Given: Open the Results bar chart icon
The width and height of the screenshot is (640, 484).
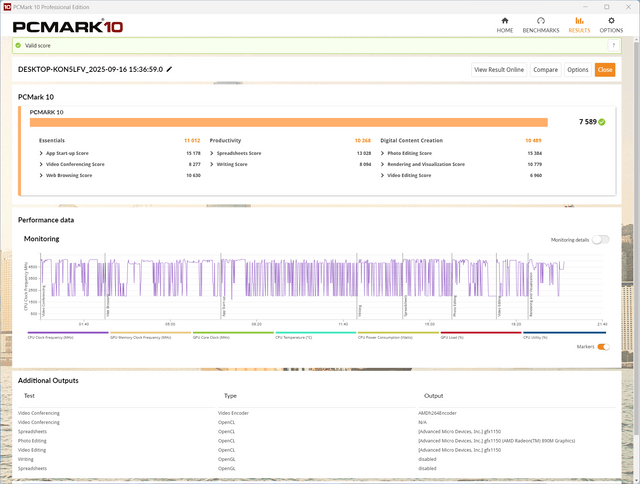Looking at the screenshot, I should point(579,20).
